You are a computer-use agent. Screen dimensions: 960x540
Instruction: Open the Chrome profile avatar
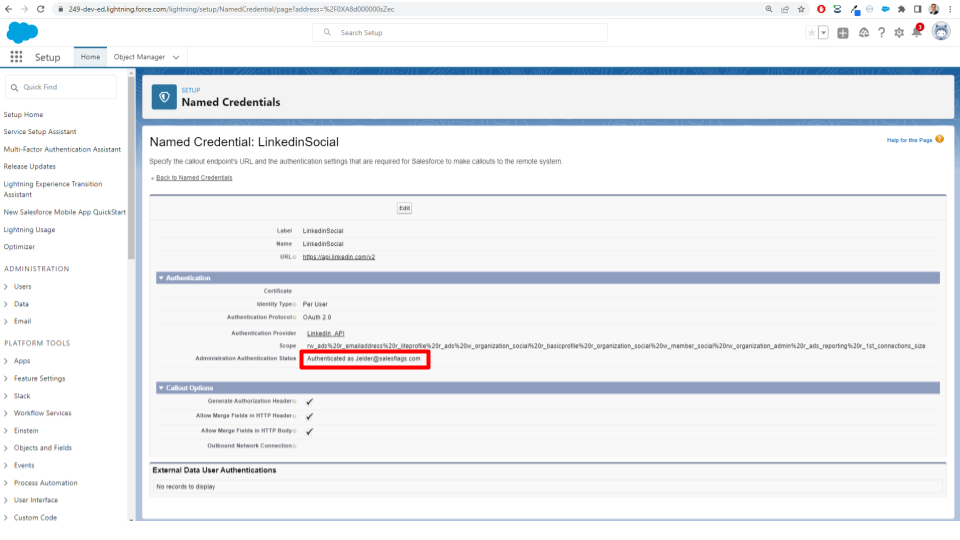(934, 9)
